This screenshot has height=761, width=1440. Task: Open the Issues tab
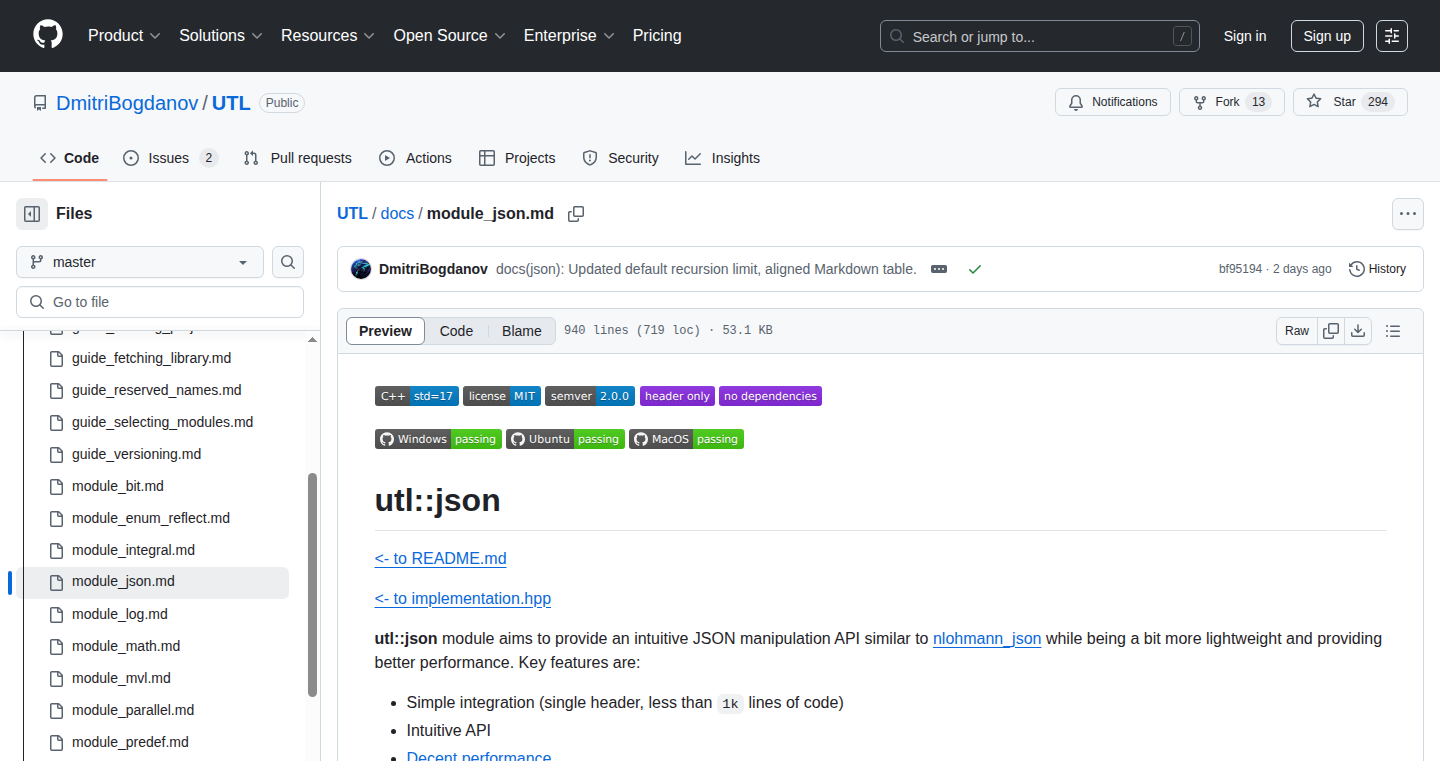tap(170, 158)
